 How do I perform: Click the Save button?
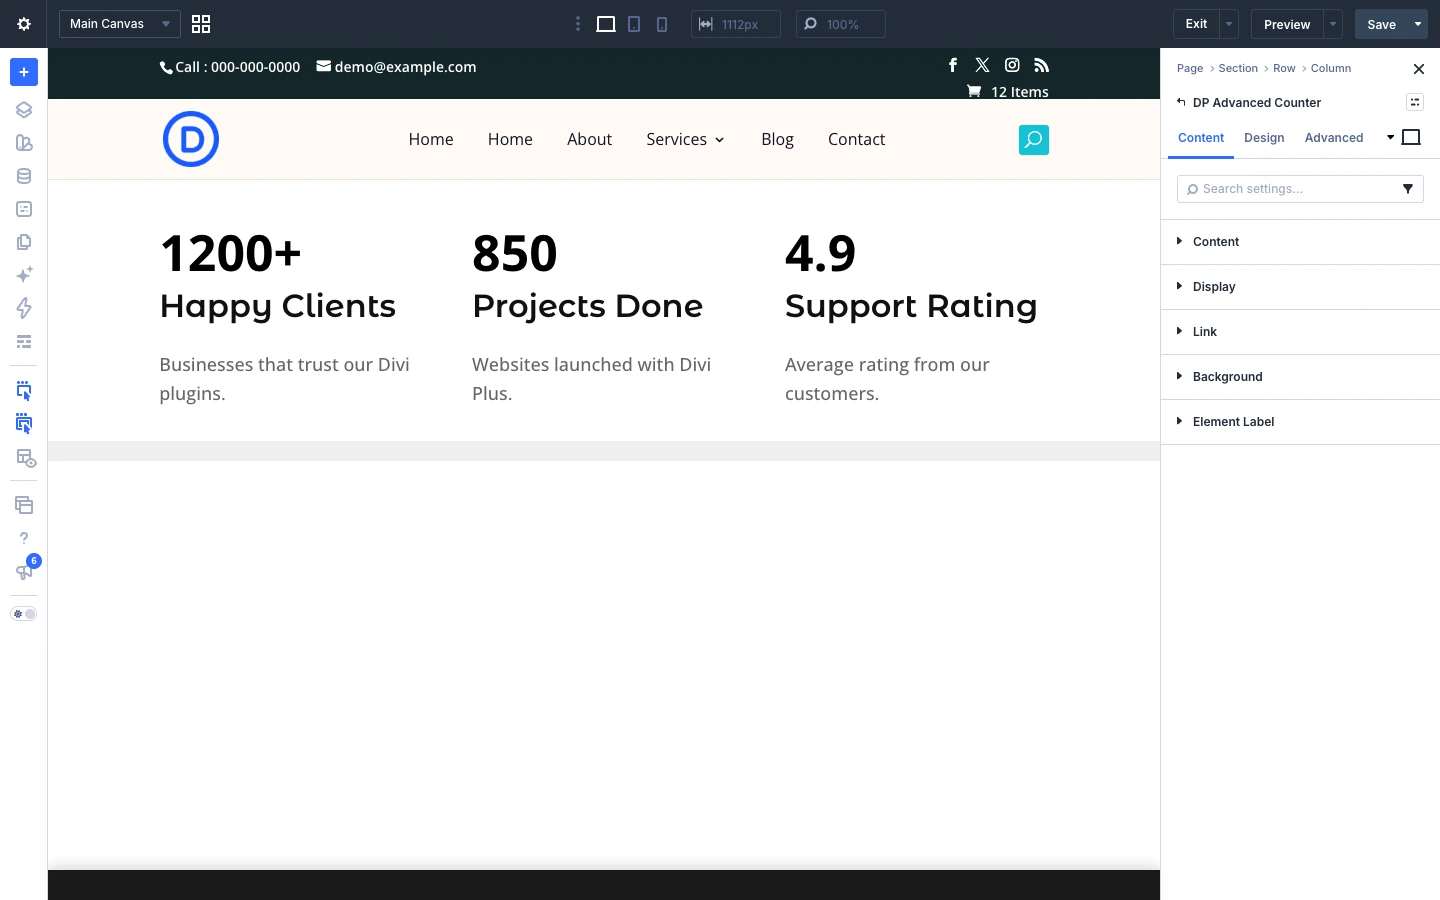pyautogui.click(x=1382, y=24)
